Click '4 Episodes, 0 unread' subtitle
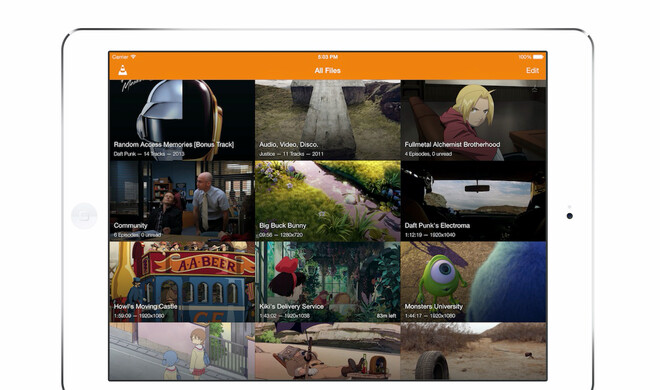The height and width of the screenshot is (390, 660). [428, 154]
